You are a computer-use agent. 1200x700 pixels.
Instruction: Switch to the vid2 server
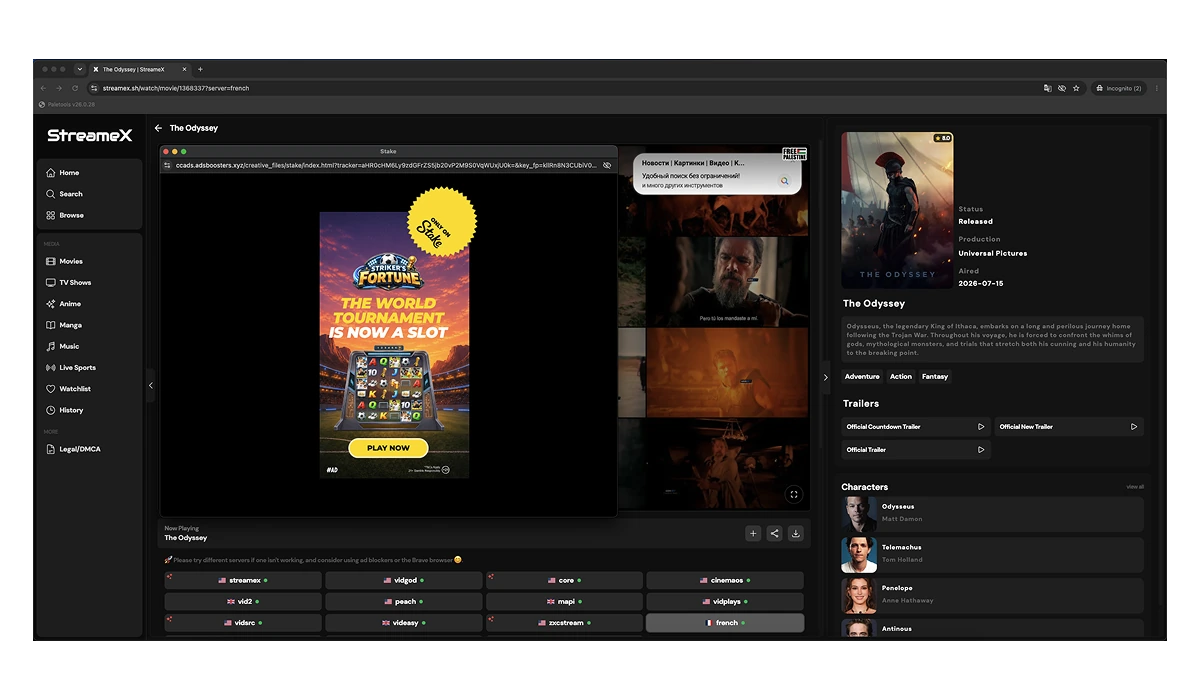243,602
